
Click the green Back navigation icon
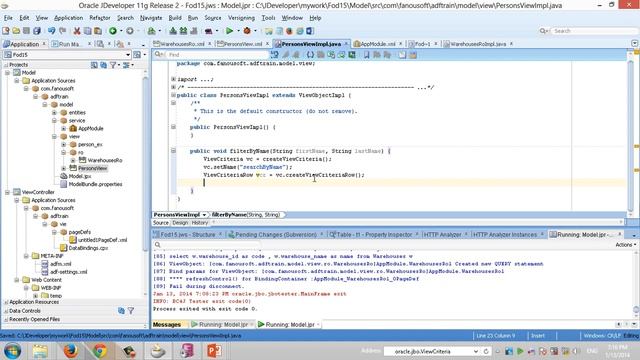click(113, 31)
